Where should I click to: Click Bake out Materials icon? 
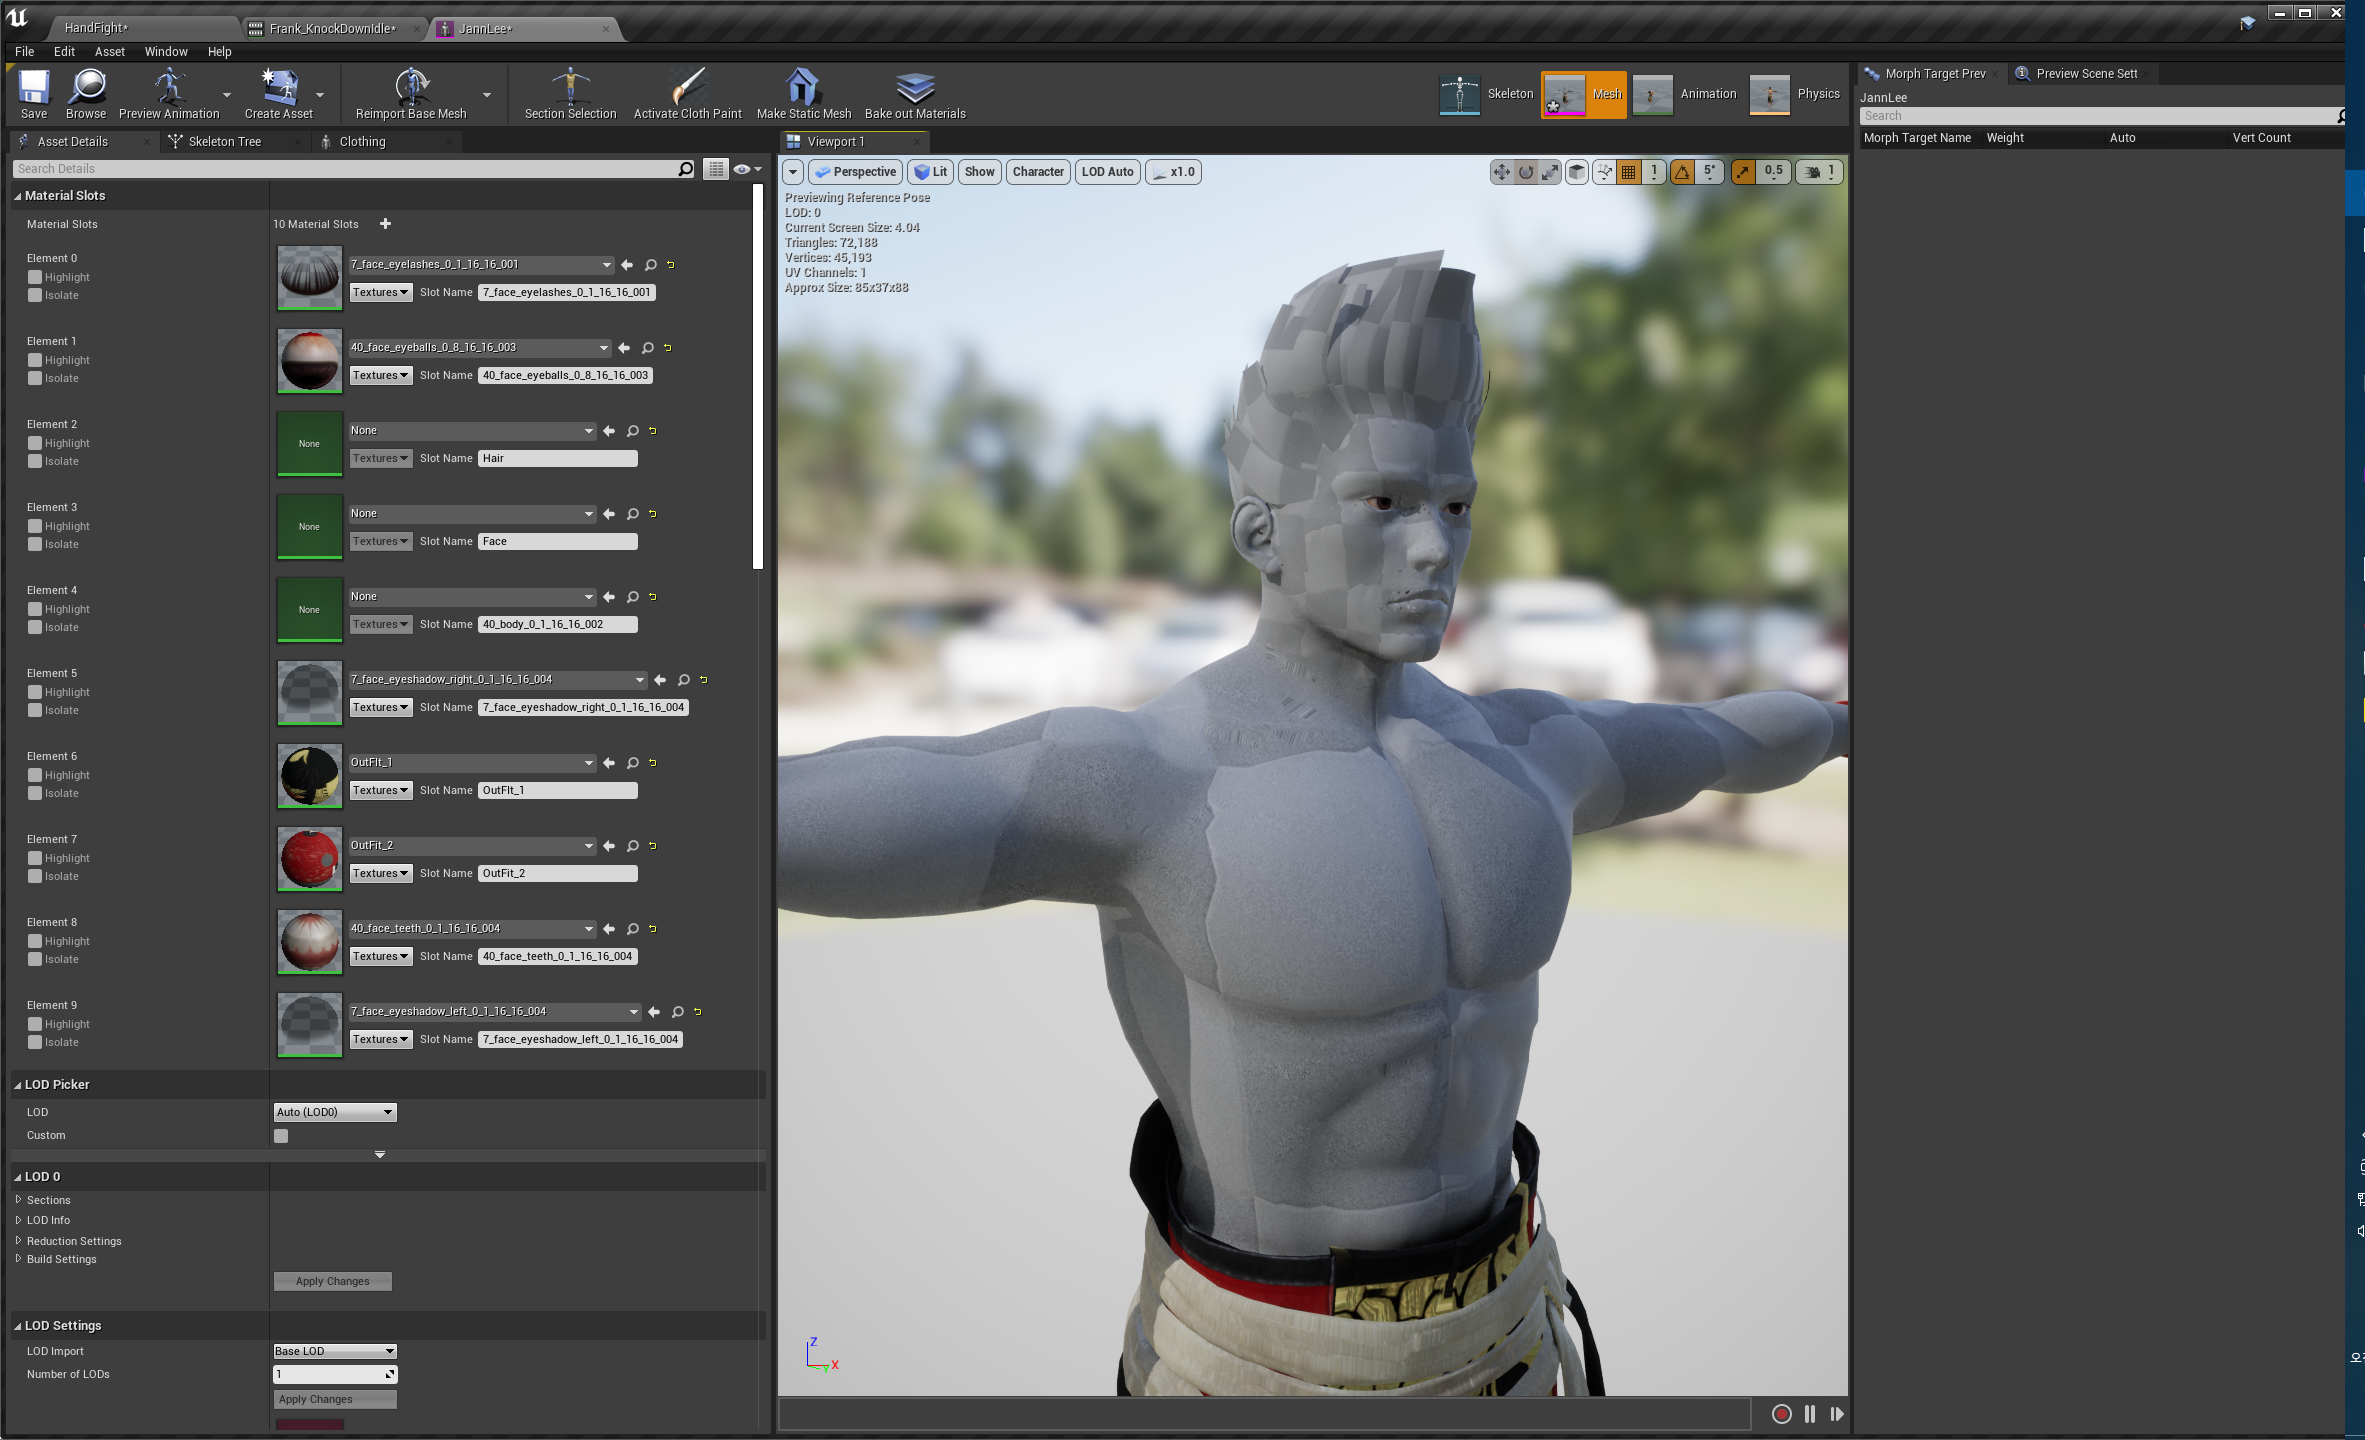(x=914, y=88)
